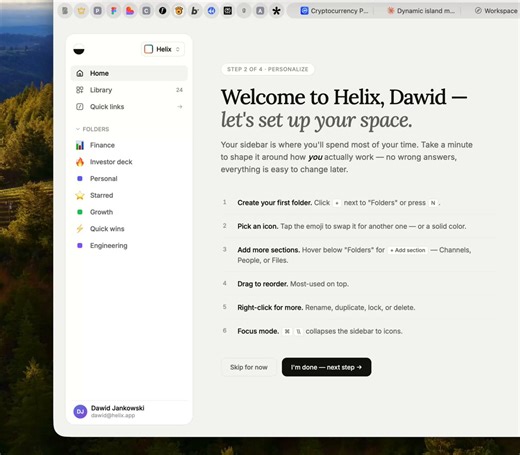The height and width of the screenshot is (455, 520).
Task: Collapse the FOLDERS section chevron
Action: click(78, 129)
